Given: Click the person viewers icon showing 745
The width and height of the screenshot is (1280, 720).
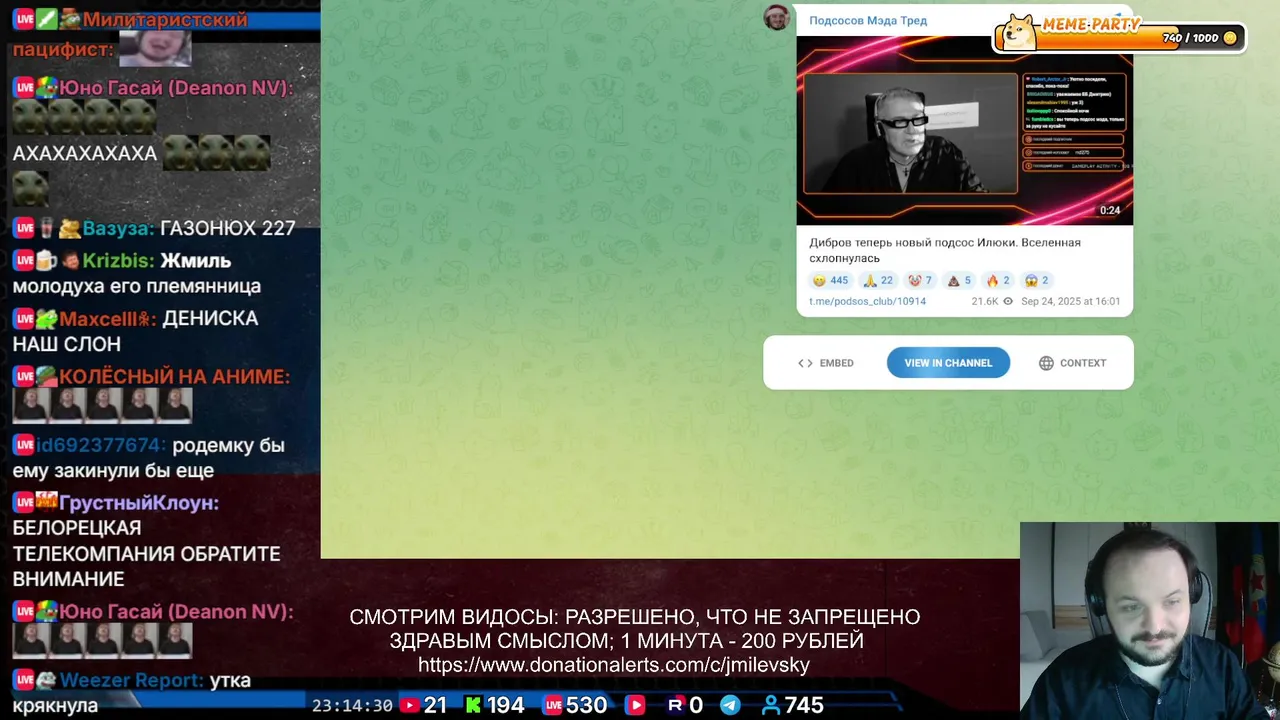Looking at the screenshot, I should pos(770,705).
